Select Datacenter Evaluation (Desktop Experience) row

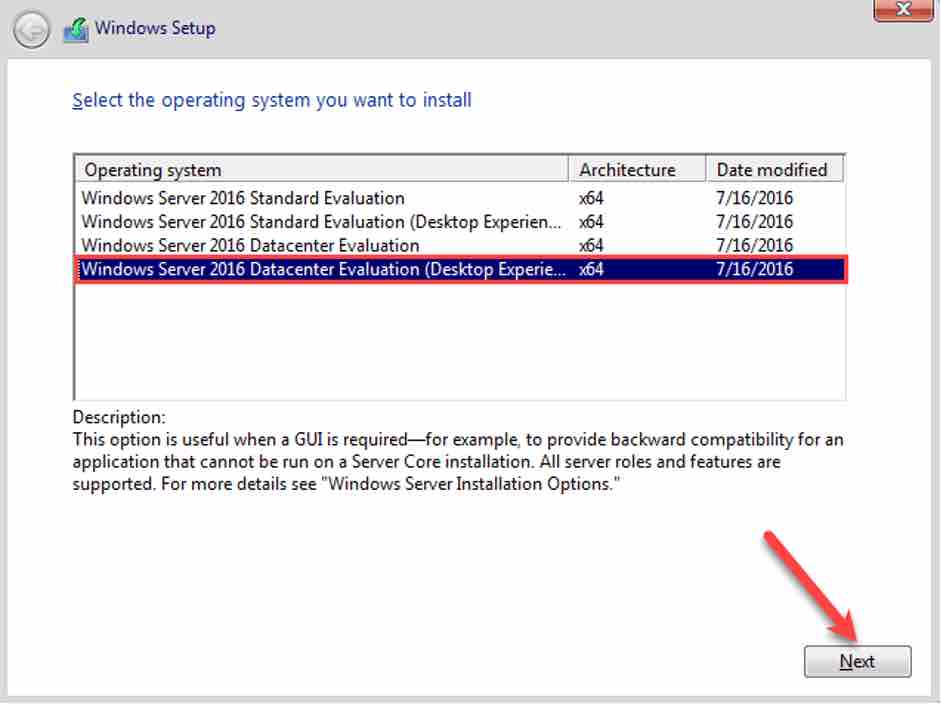click(x=321, y=269)
